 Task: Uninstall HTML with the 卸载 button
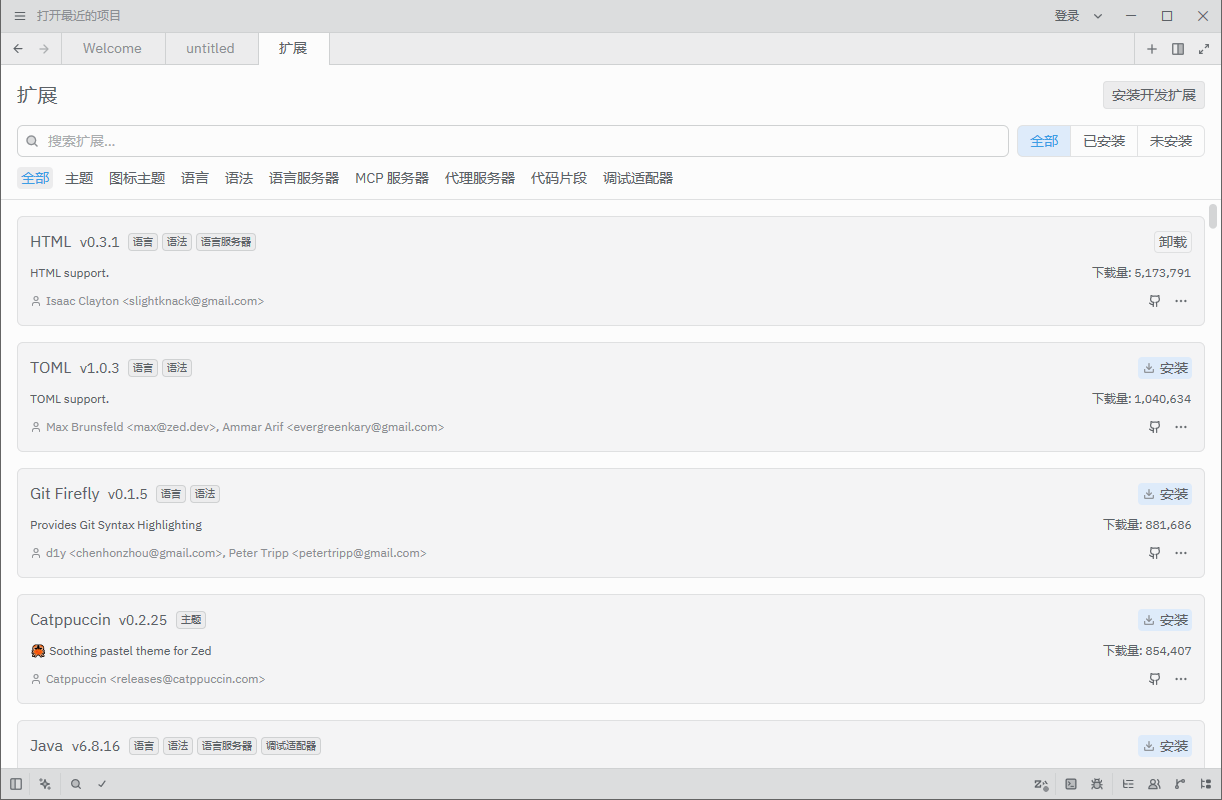1173,242
